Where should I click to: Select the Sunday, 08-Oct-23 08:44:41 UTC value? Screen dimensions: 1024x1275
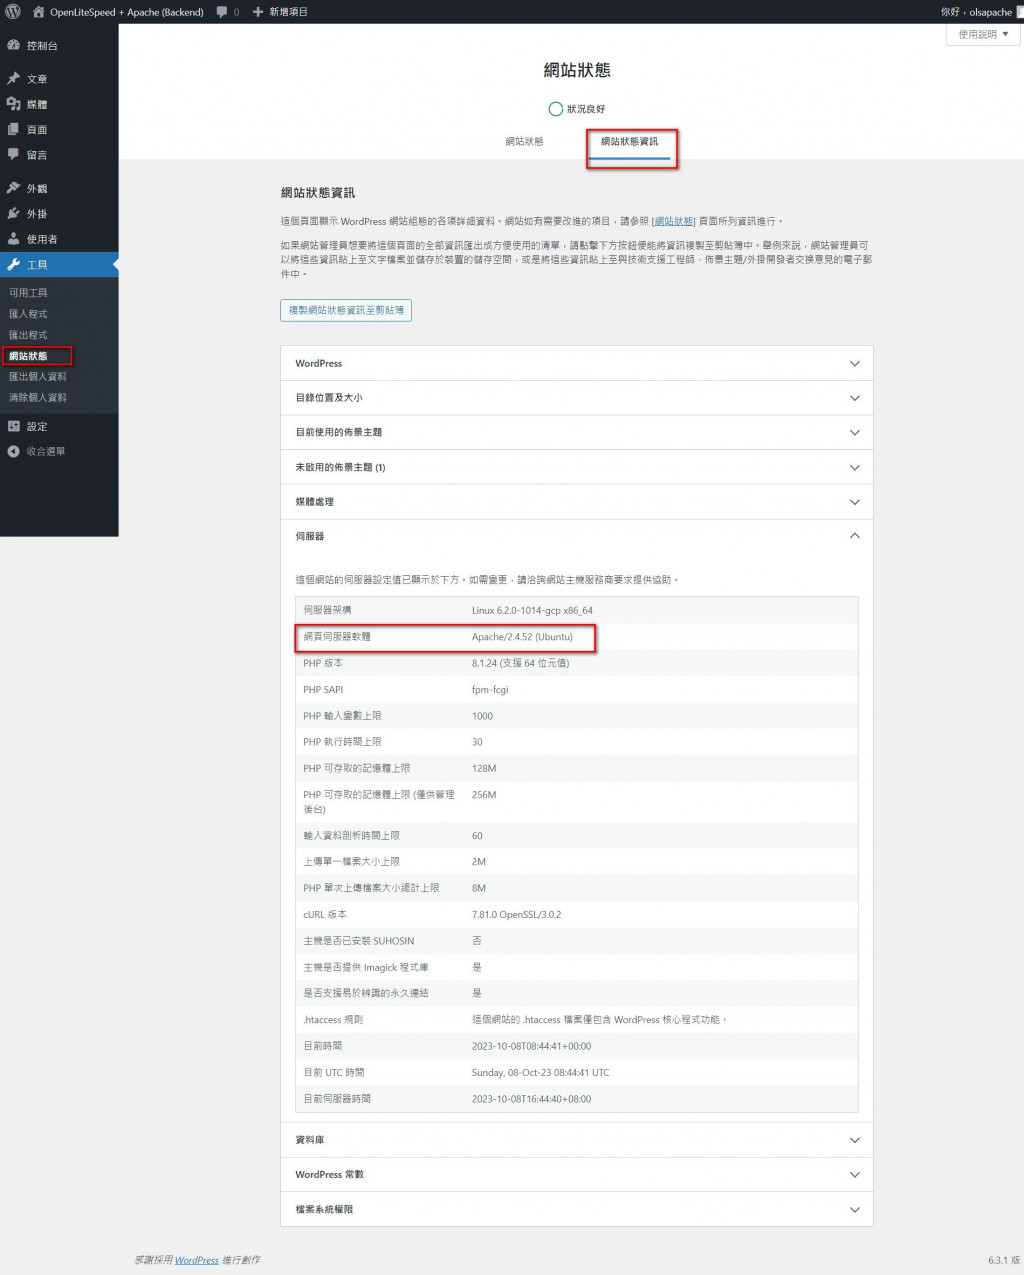pyautogui.click(x=540, y=1073)
